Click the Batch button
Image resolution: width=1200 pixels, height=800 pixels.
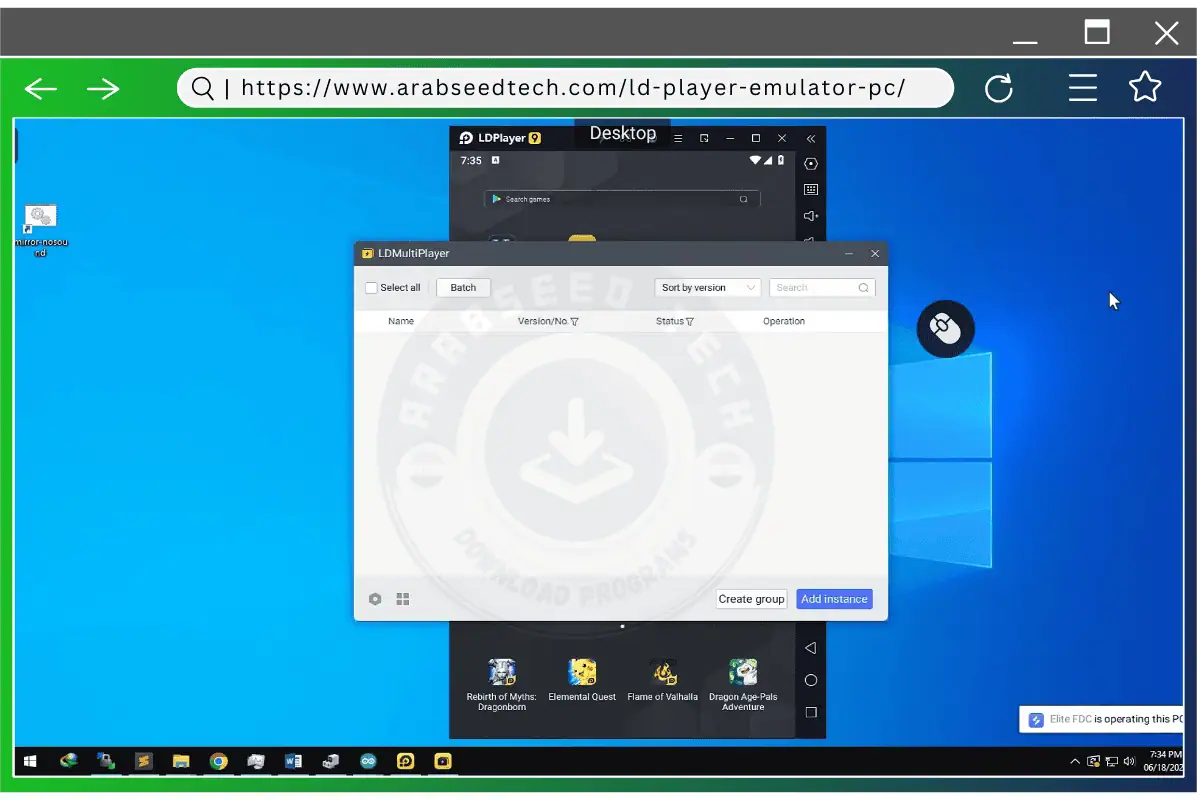(463, 288)
